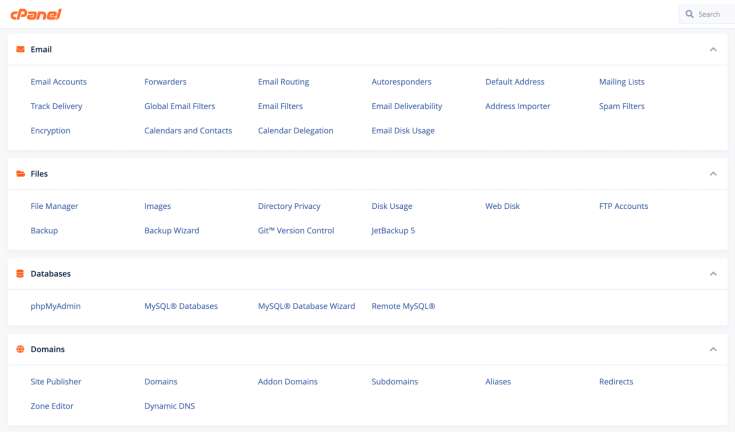735x432 pixels.
Task: Click the magnifier icon in Search box
Action: (x=690, y=14)
